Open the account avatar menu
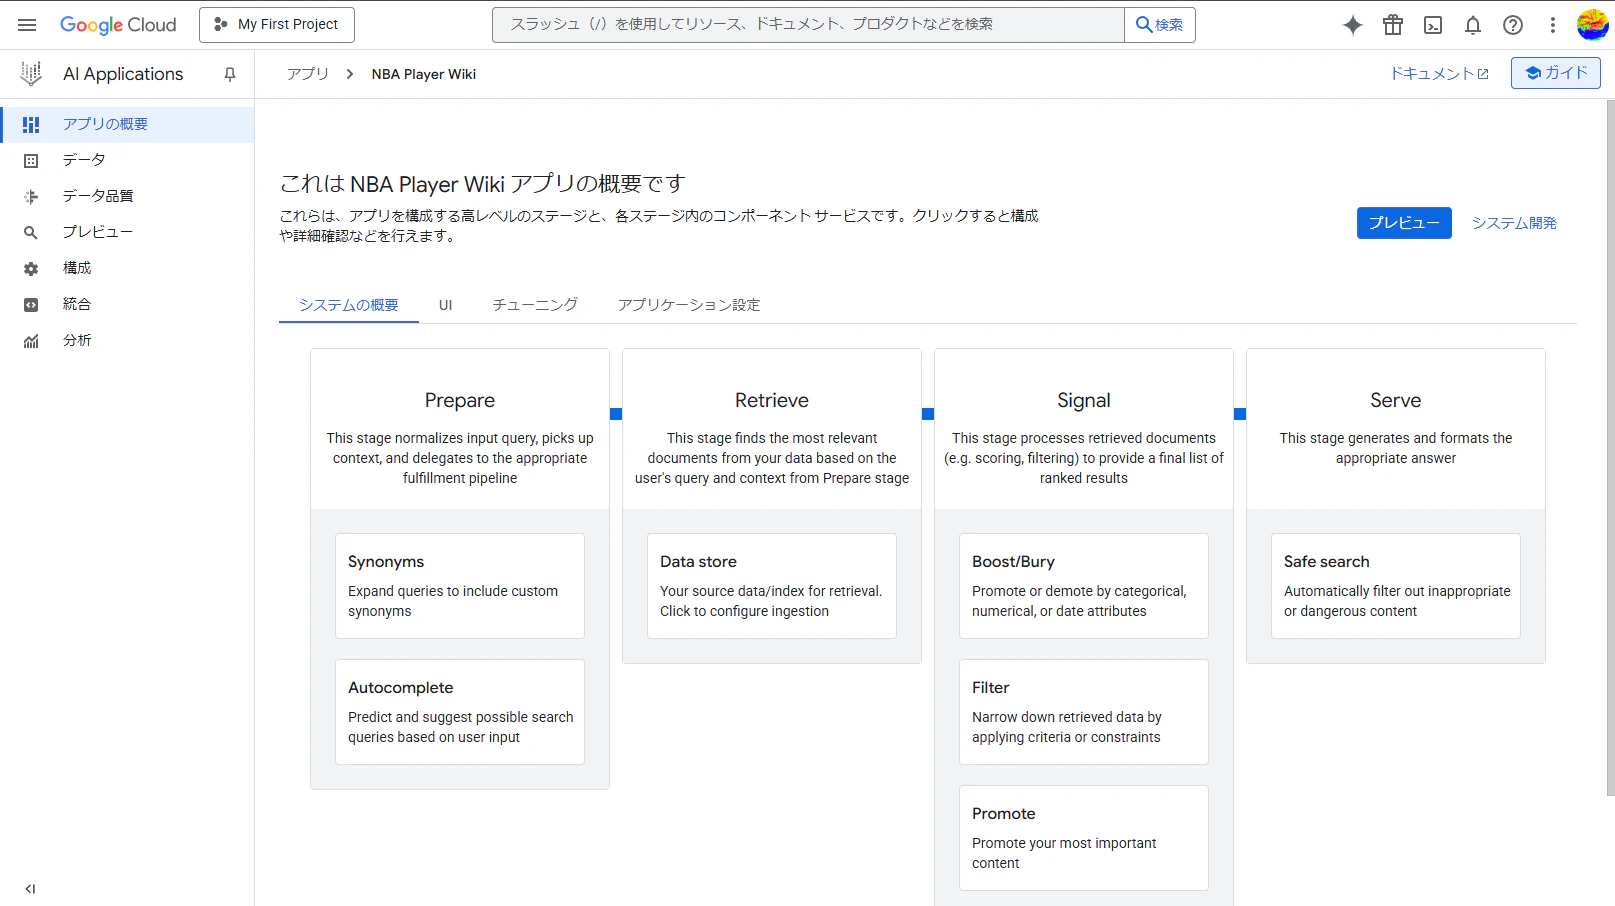 click(1592, 25)
